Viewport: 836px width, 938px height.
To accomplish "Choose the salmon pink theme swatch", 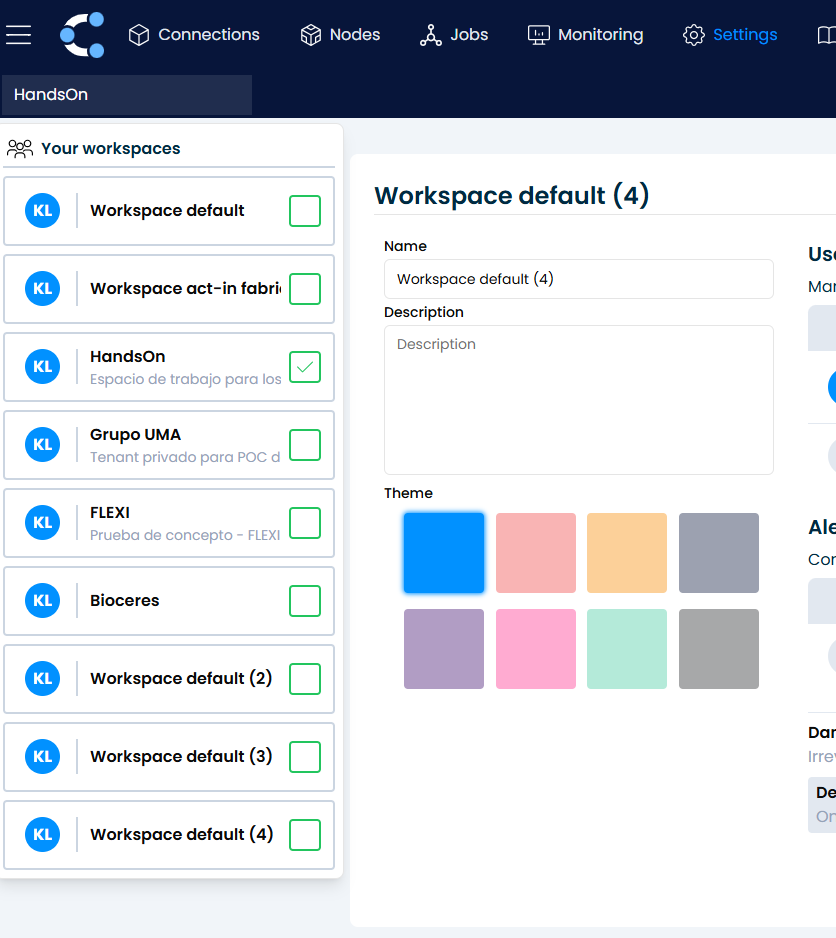I will 536,553.
